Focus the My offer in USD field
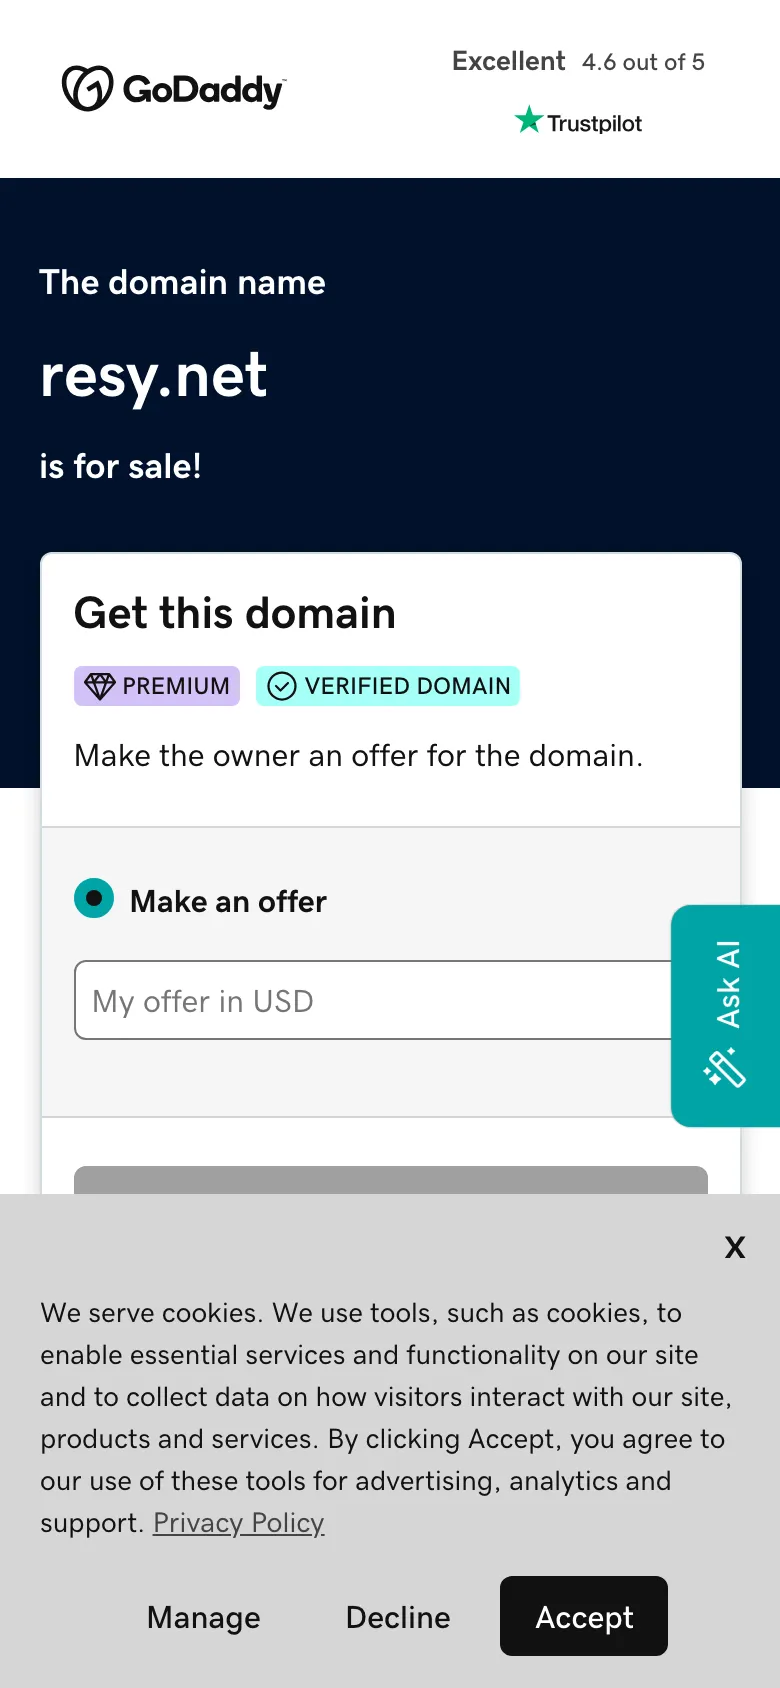The width and height of the screenshot is (780, 1688). click(x=372, y=1000)
